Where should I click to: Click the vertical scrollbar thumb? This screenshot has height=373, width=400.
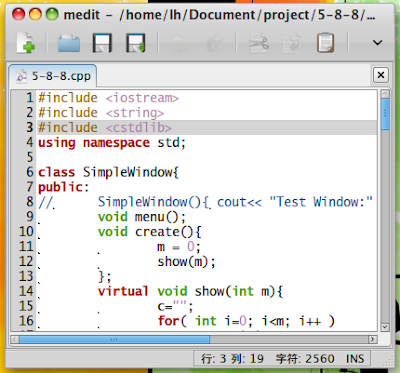tap(385, 114)
